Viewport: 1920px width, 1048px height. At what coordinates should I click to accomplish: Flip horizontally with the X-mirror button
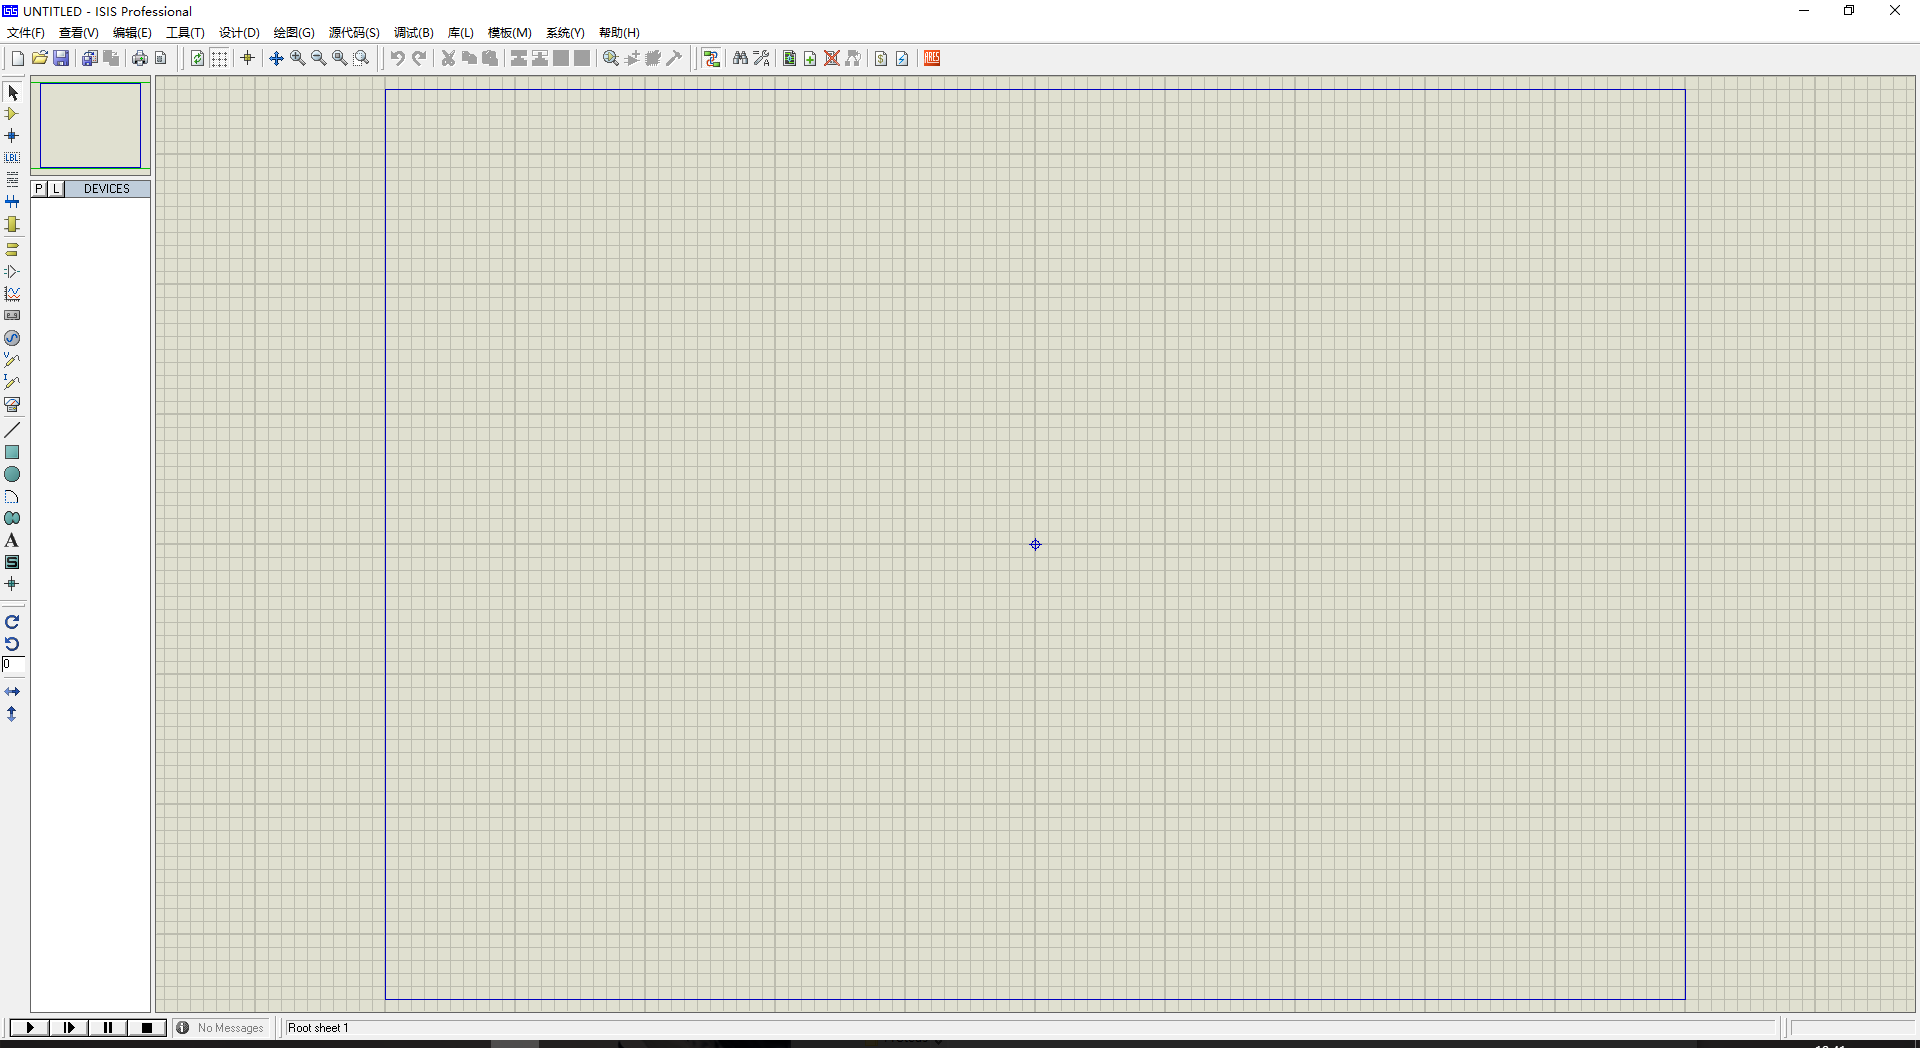coord(12,691)
